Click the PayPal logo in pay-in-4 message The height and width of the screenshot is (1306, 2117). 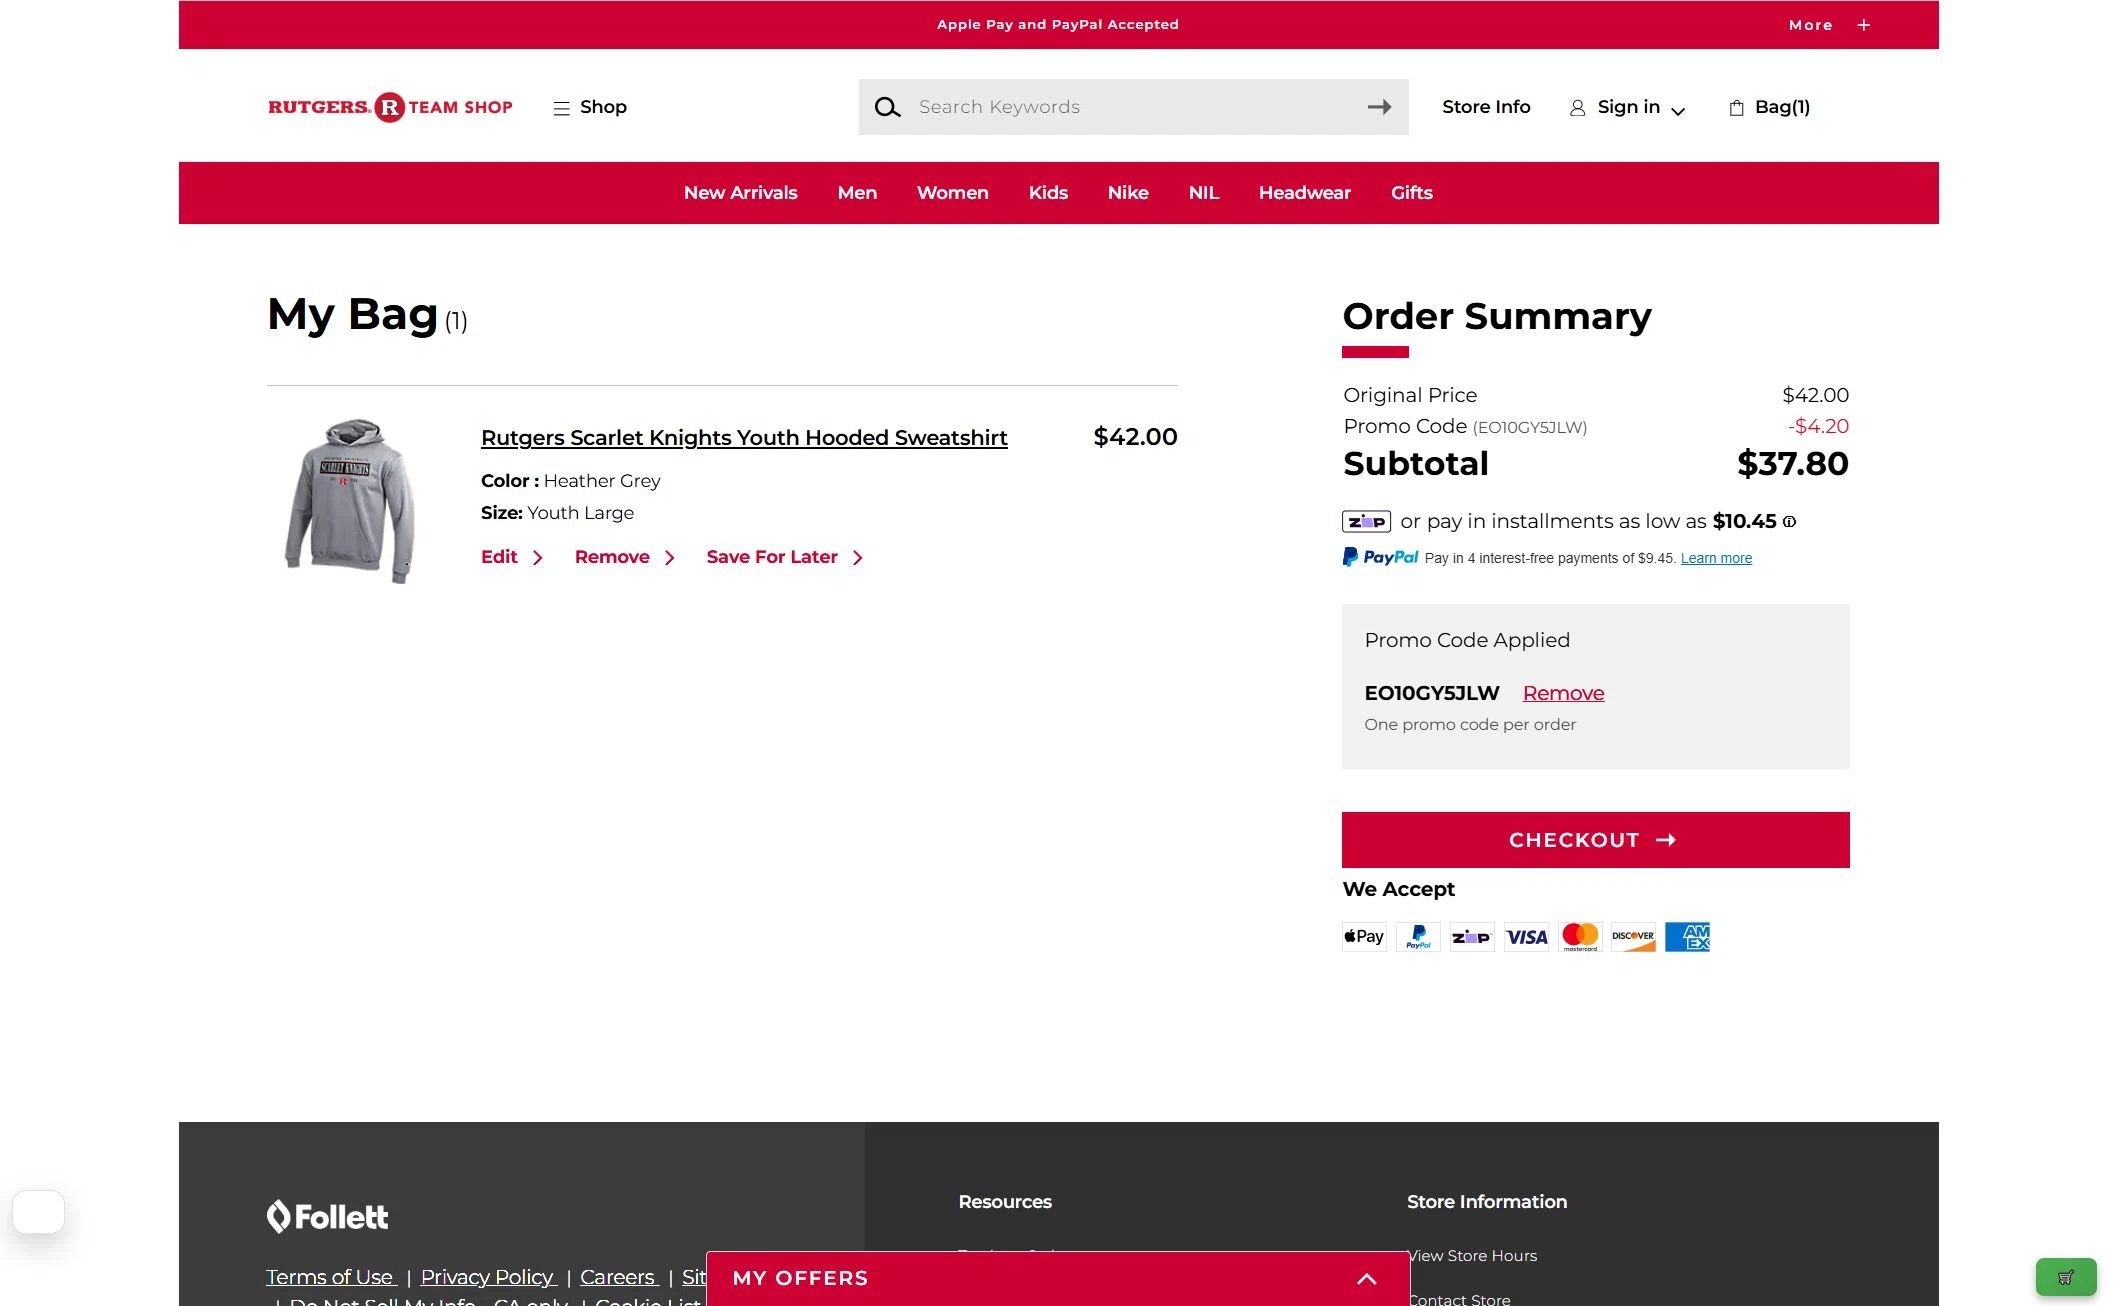[1380, 557]
